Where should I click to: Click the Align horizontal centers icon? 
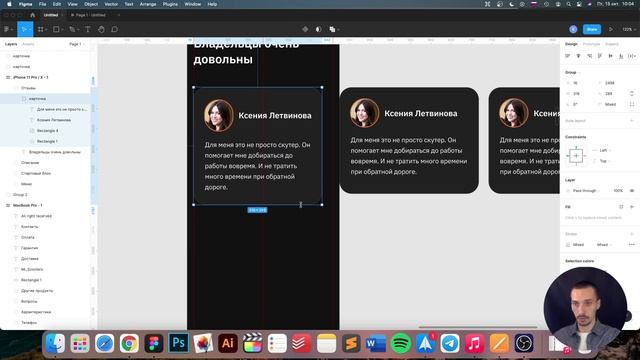578,56
